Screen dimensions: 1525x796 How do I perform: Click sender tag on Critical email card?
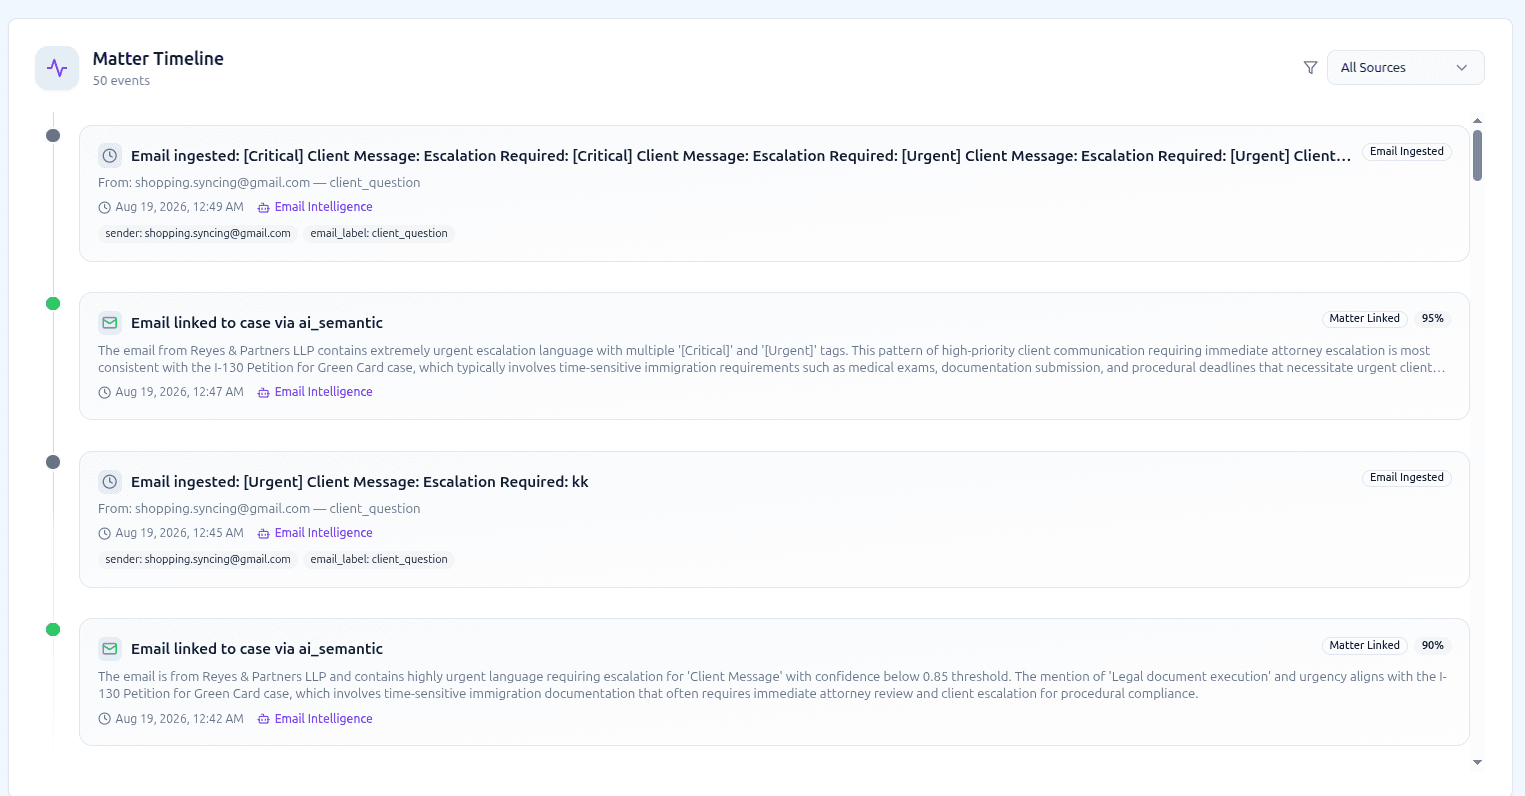coord(198,233)
